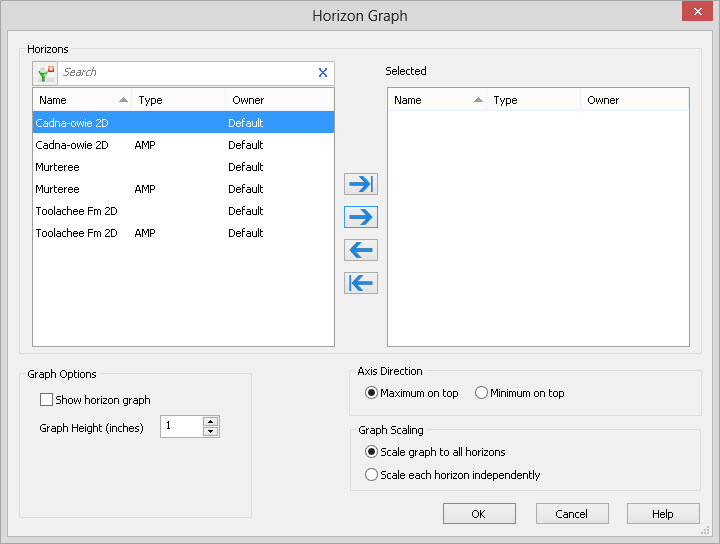This screenshot has height=544, width=720.
Task: Decrease Graph Height using the down arrow
Action: click(210, 432)
